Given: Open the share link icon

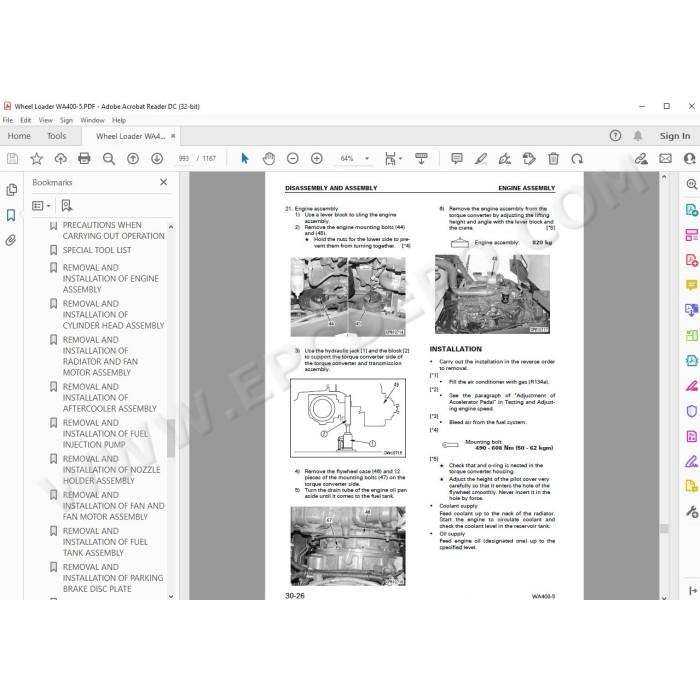Looking at the screenshot, I should coord(642,158).
